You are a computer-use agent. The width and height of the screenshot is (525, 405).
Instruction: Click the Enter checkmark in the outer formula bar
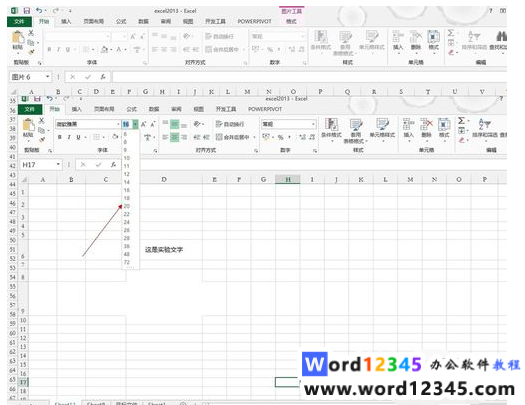[x=88, y=77]
